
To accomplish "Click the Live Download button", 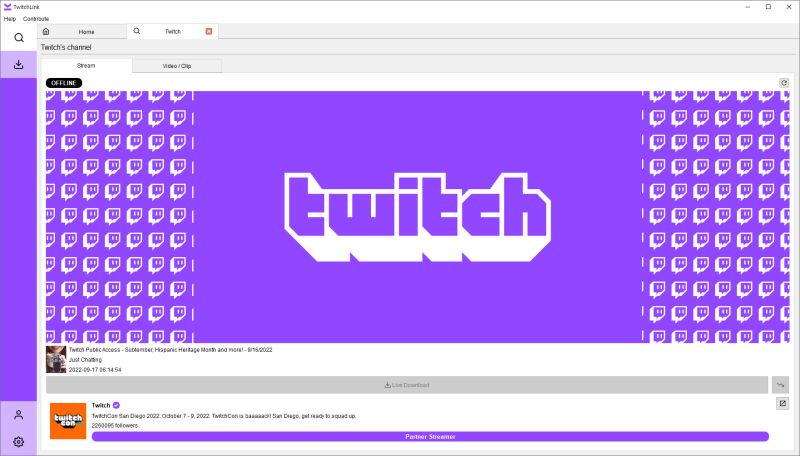I will pyautogui.click(x=407, y=385).
